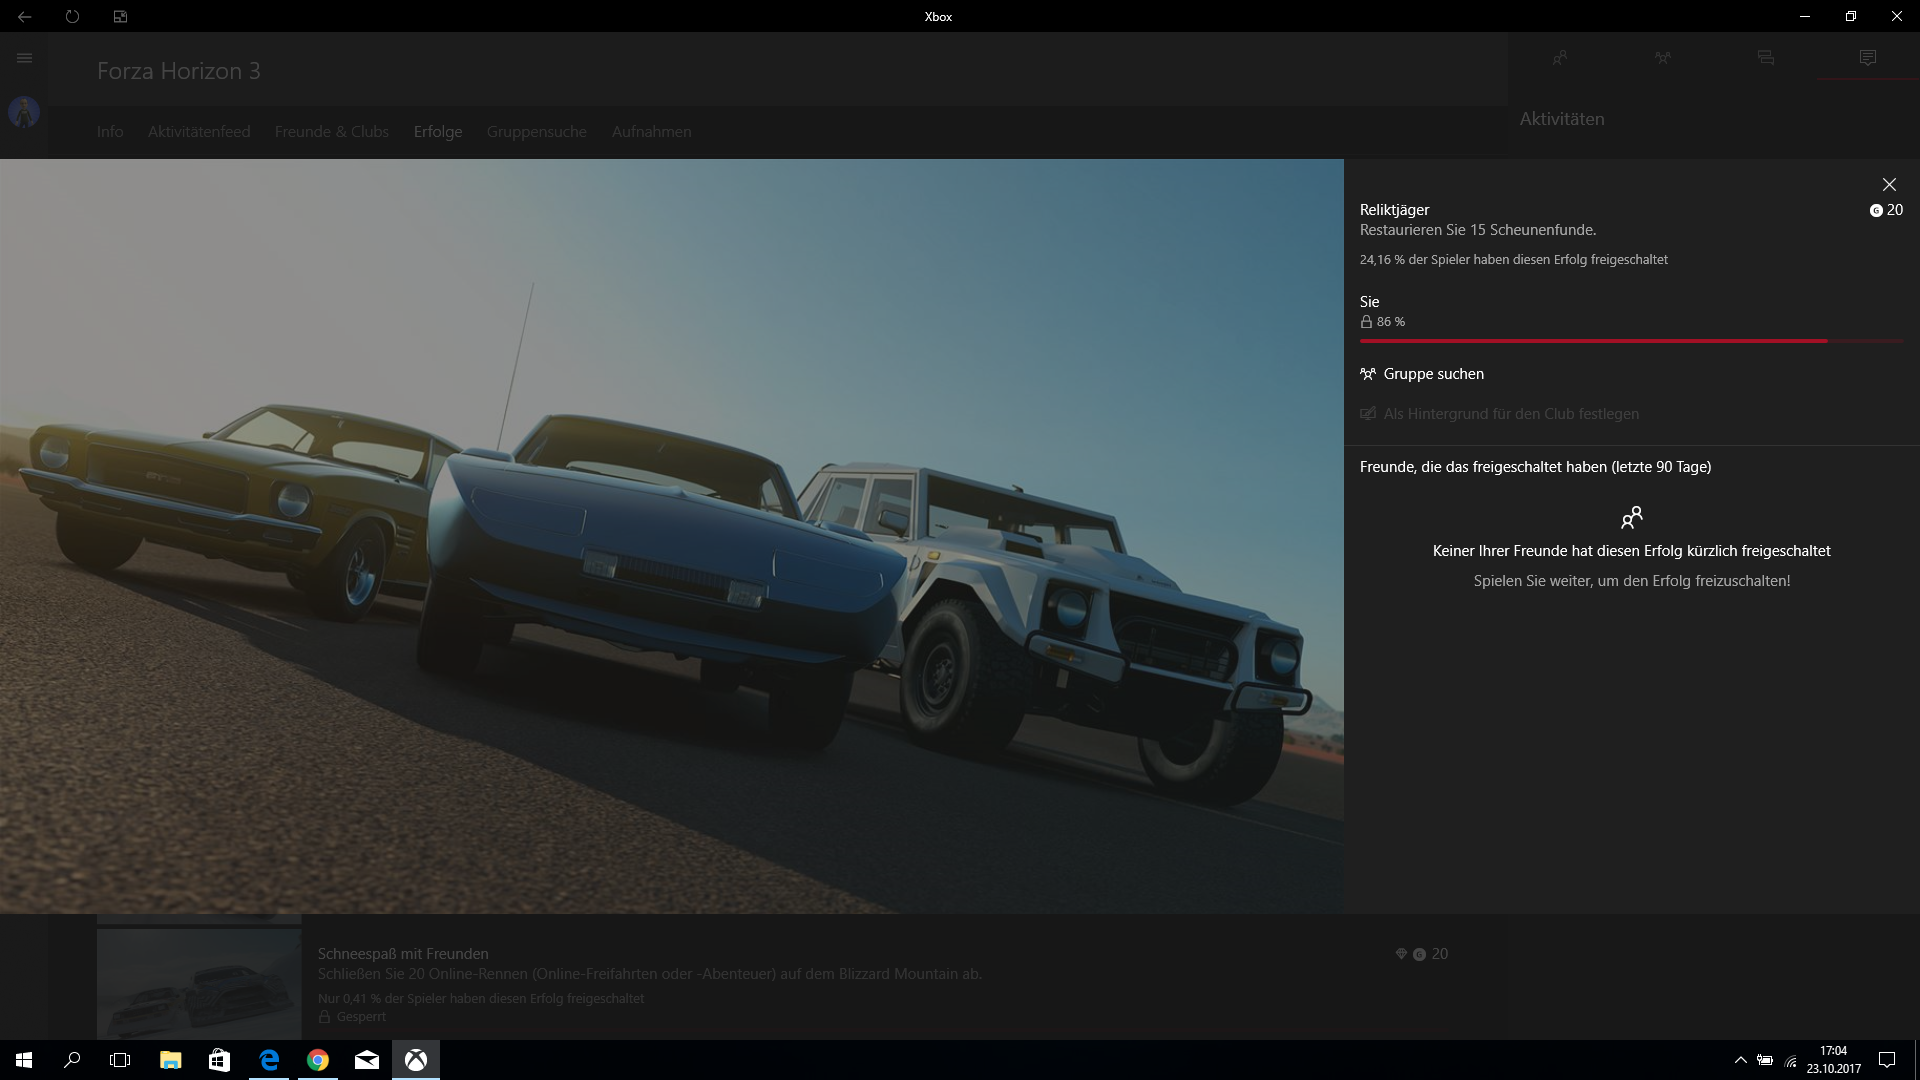Open the parties icon in right panel

(1662, 58)
